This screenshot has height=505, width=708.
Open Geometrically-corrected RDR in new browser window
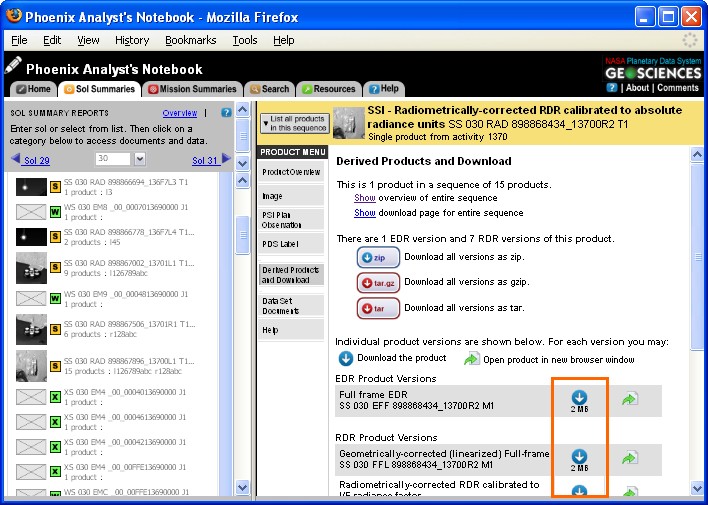[629, 458]
